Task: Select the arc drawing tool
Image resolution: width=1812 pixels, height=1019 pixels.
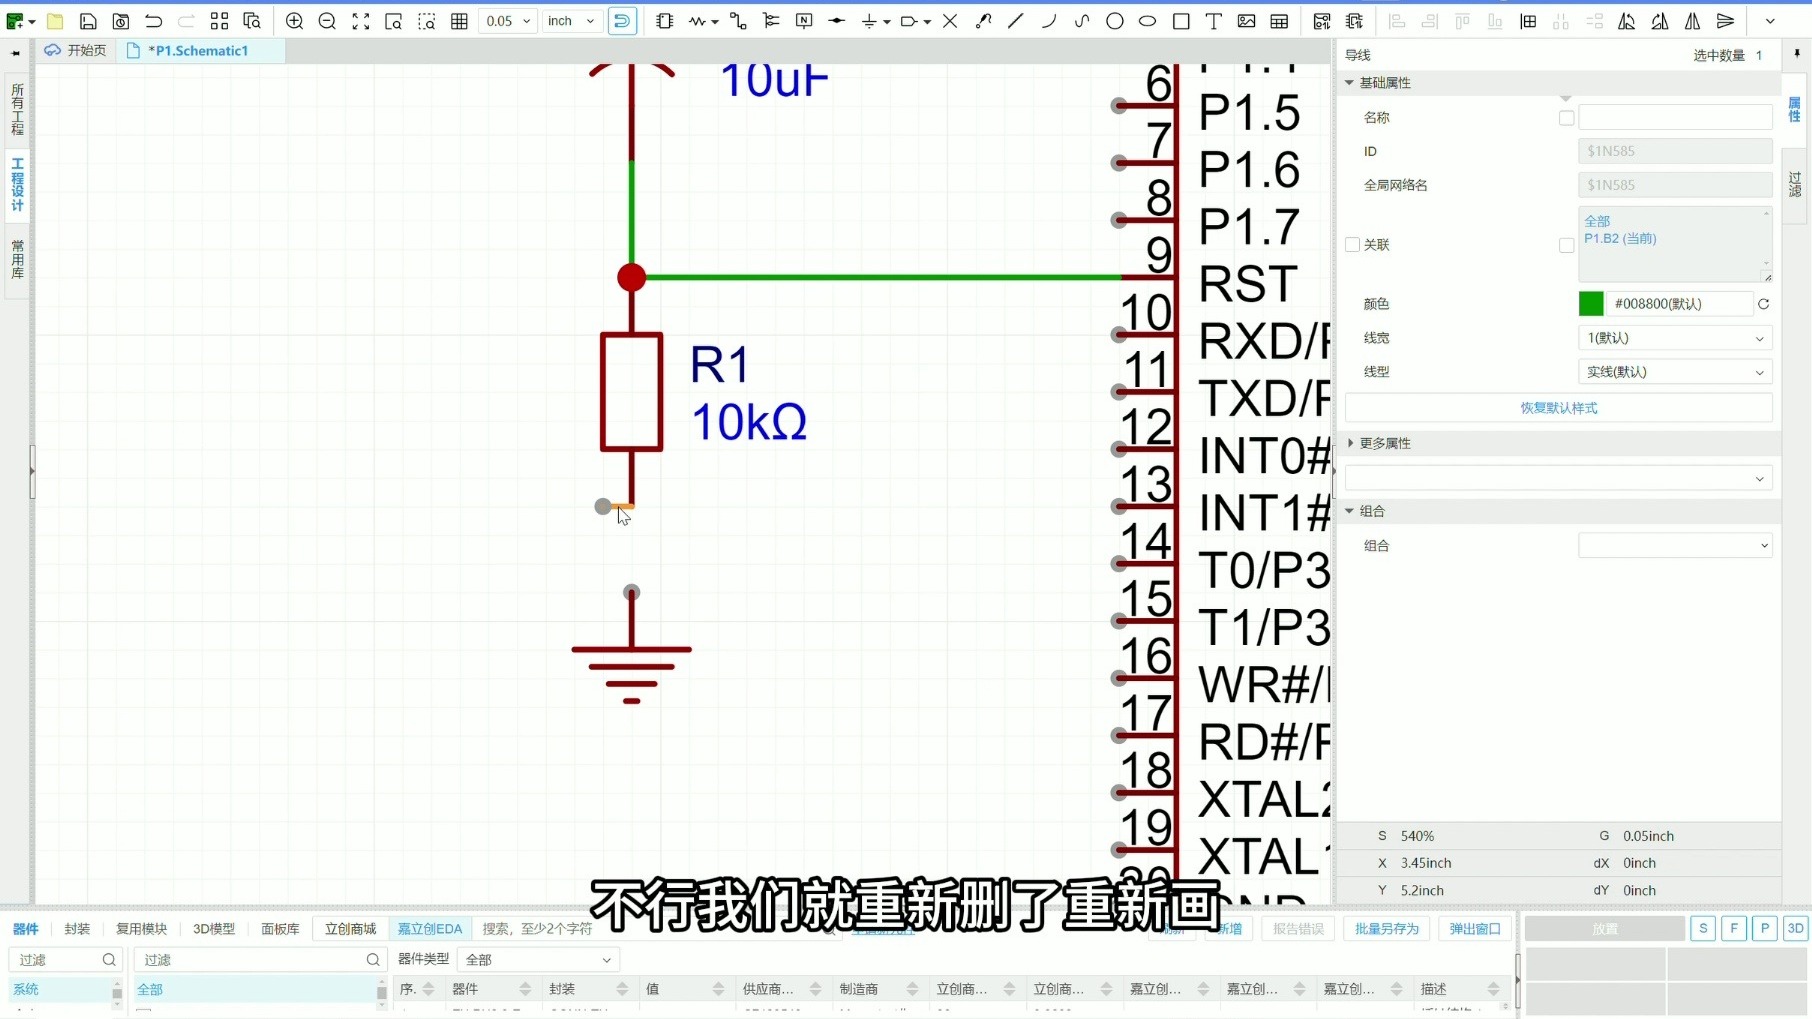Action: click(x=1049, y=21)
